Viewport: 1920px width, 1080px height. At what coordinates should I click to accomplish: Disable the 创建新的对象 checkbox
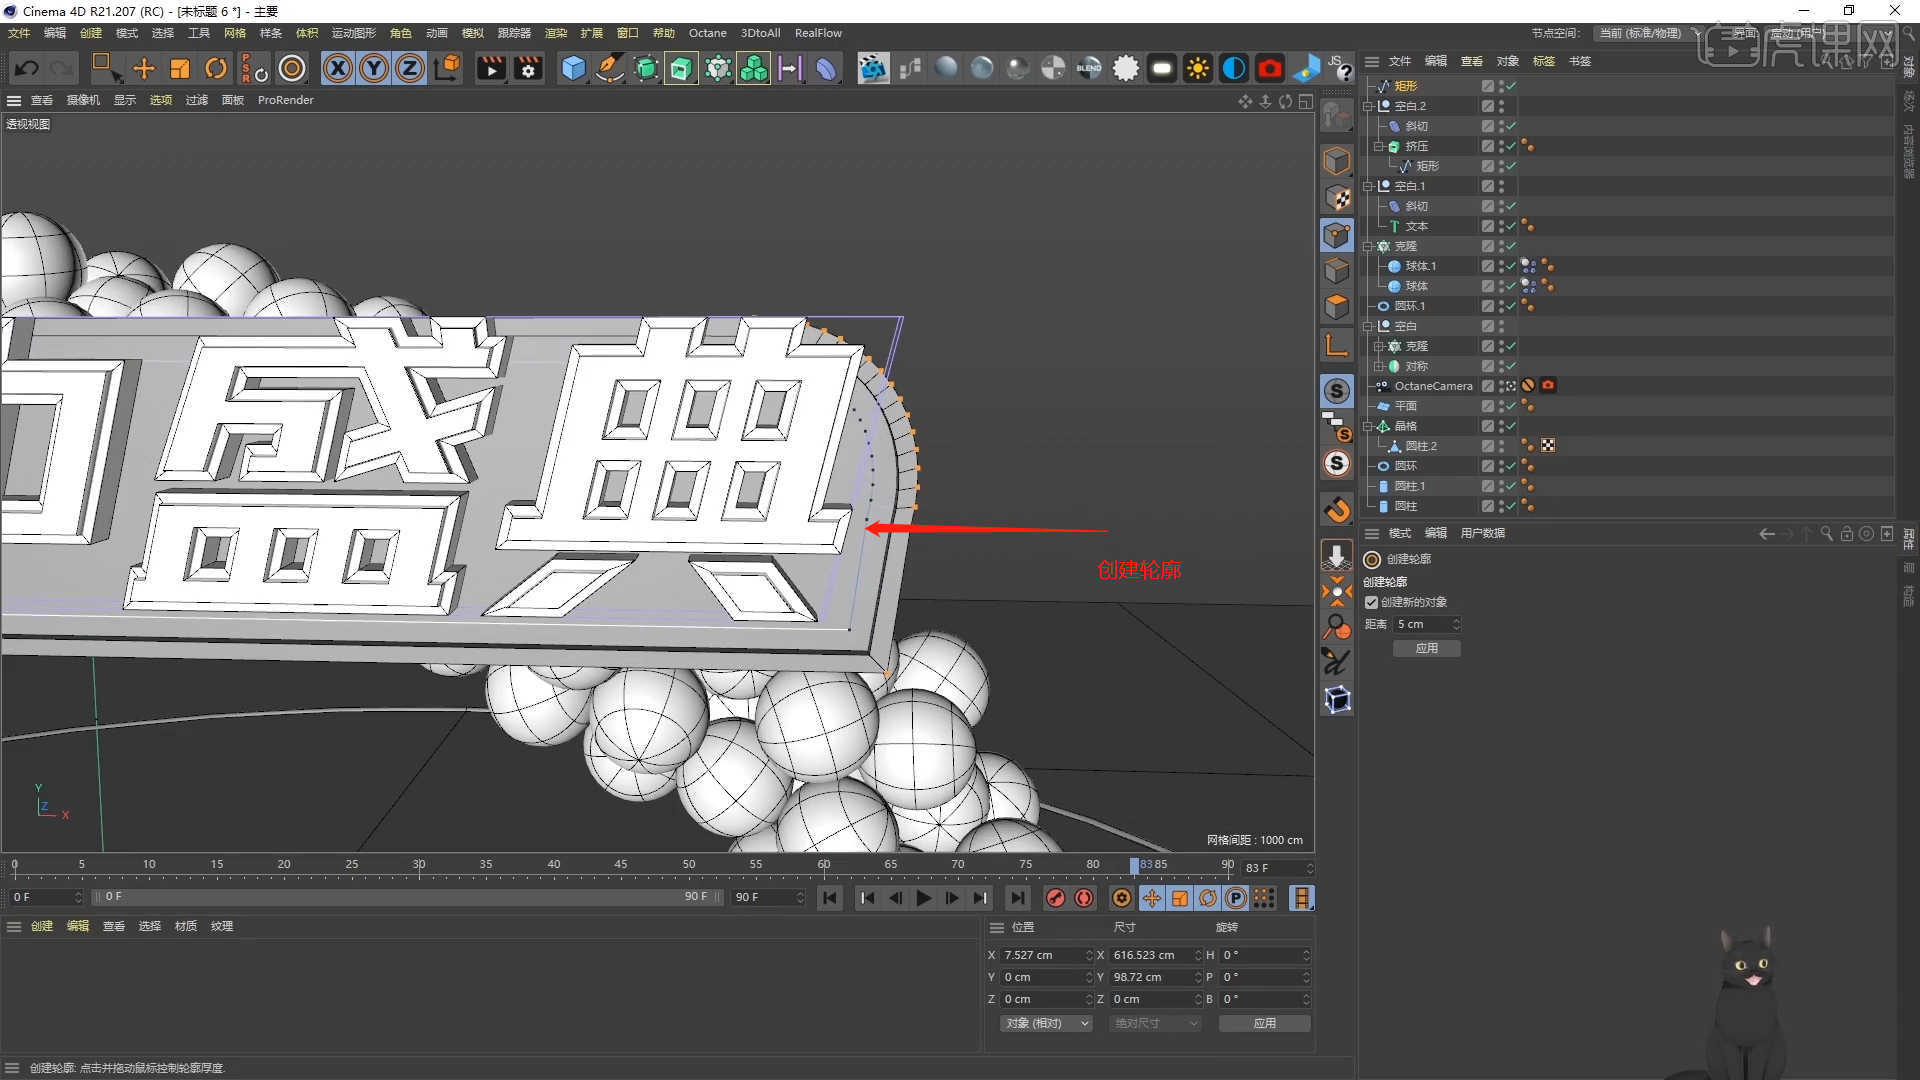tap(1371, 602)
